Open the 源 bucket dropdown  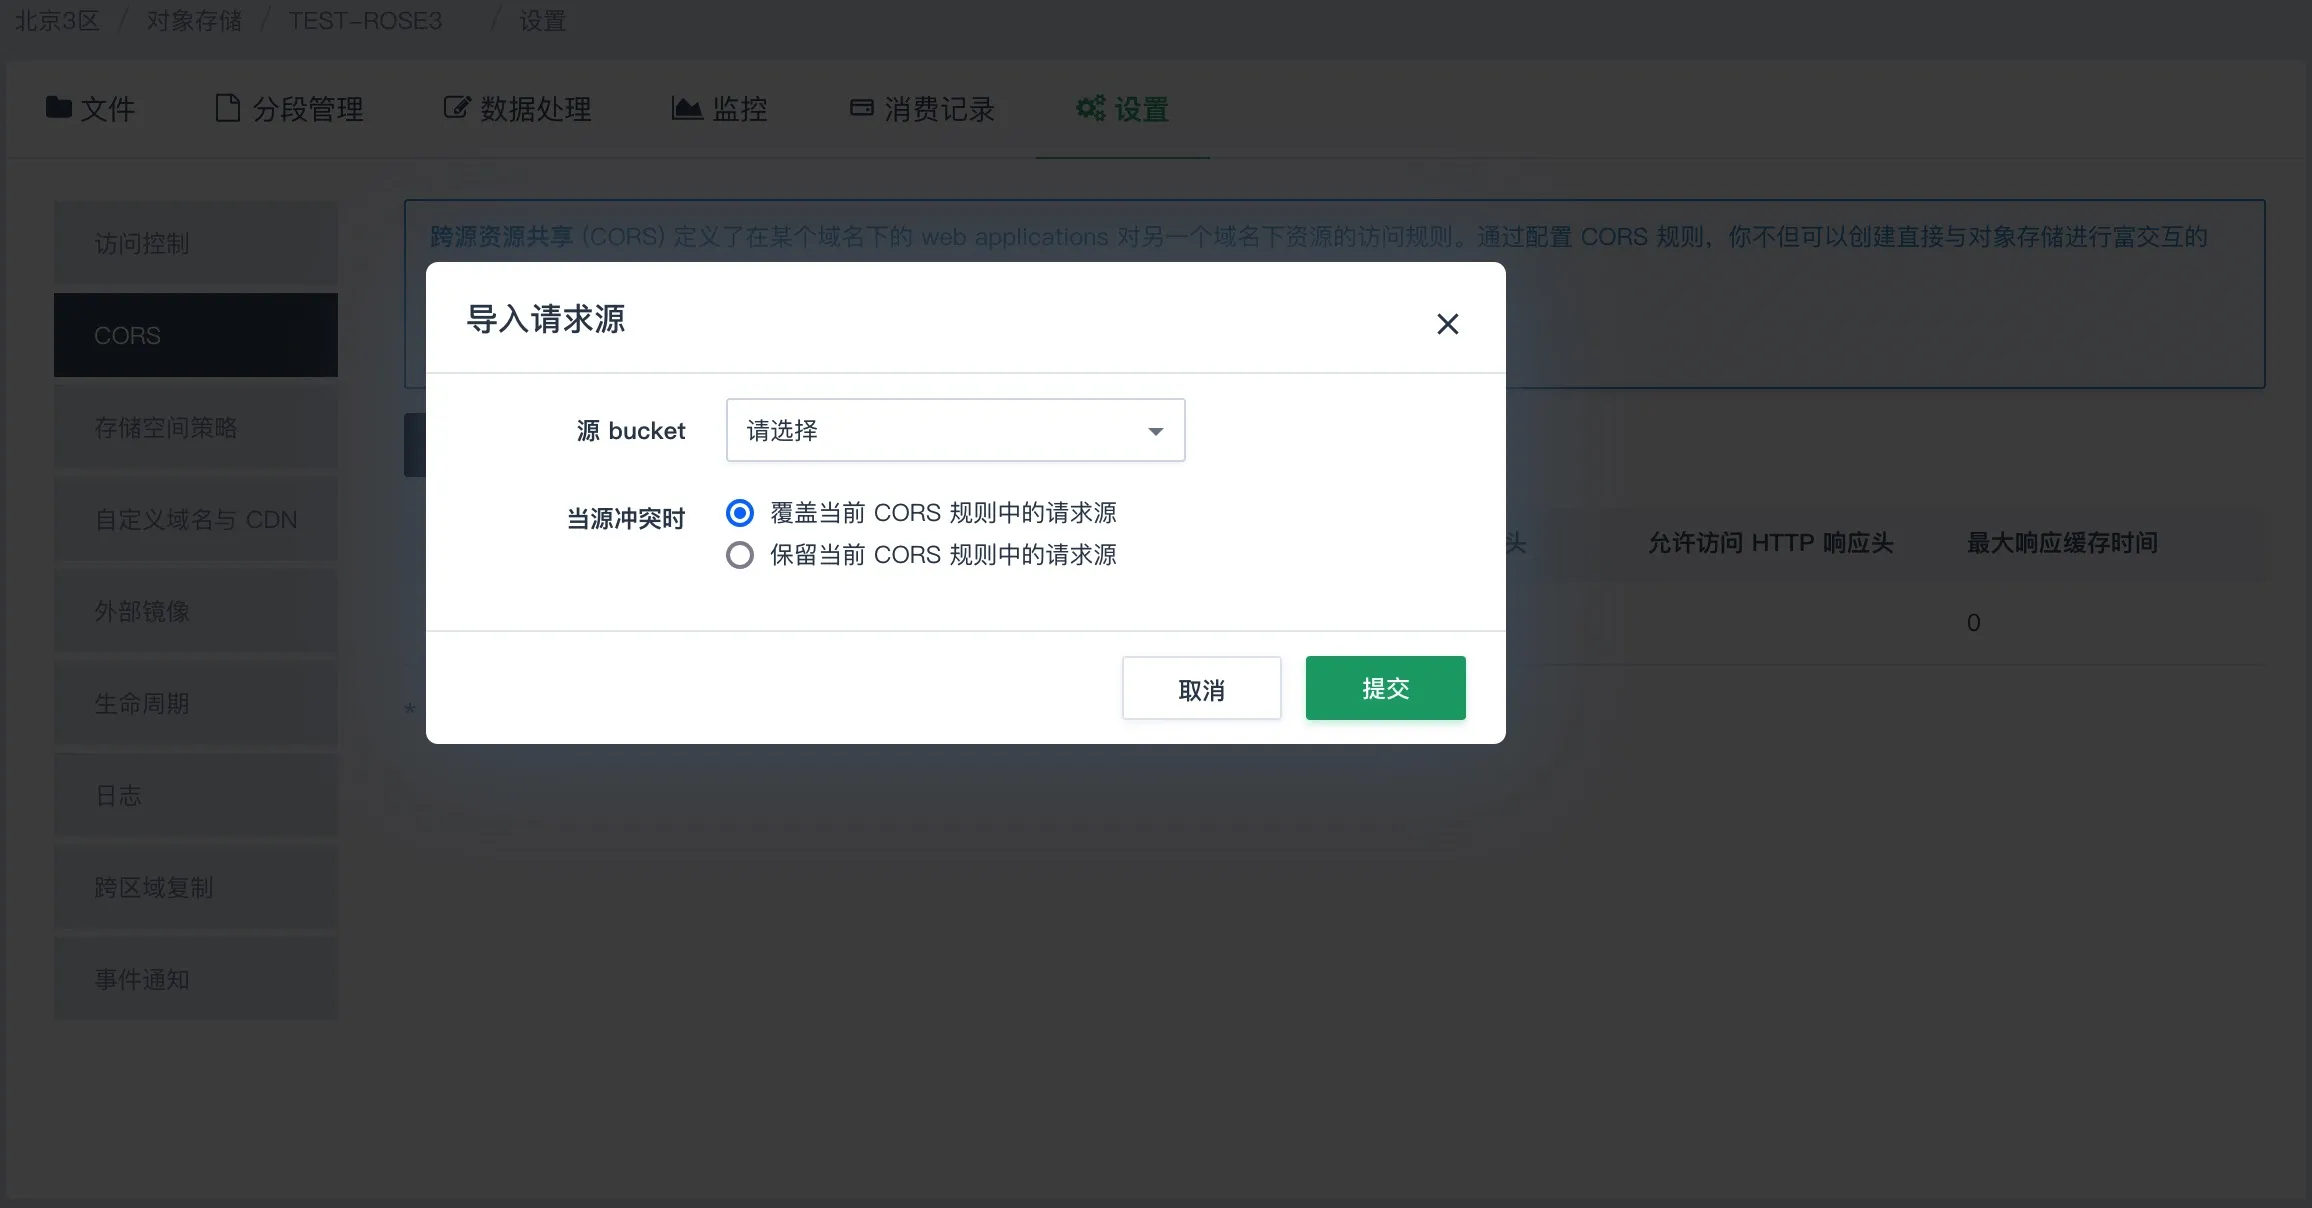(954, 430)
